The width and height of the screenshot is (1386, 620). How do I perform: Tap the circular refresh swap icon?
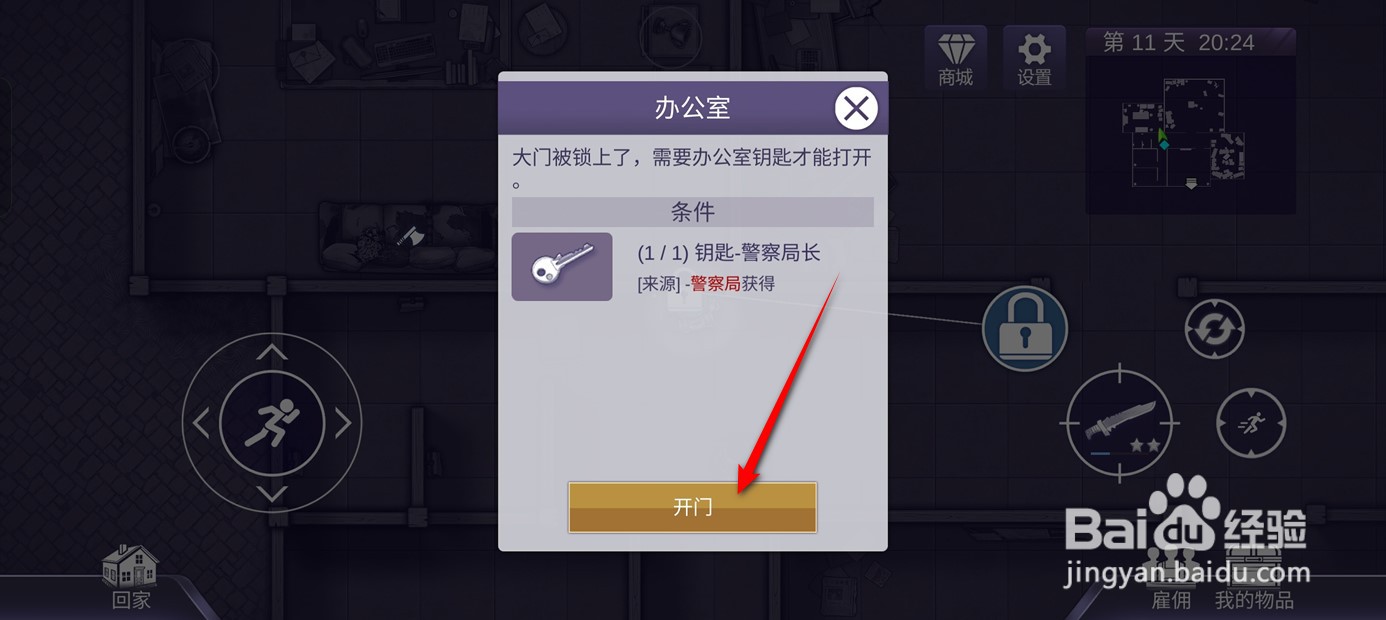pyautogui.click(x=1214, y=329)
